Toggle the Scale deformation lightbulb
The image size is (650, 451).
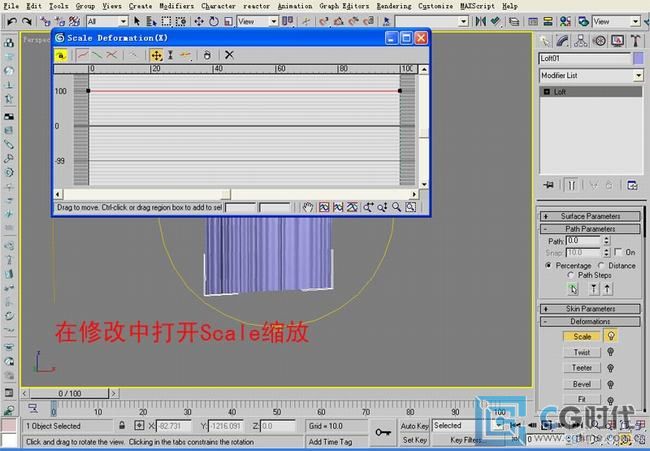click(610, 337)
